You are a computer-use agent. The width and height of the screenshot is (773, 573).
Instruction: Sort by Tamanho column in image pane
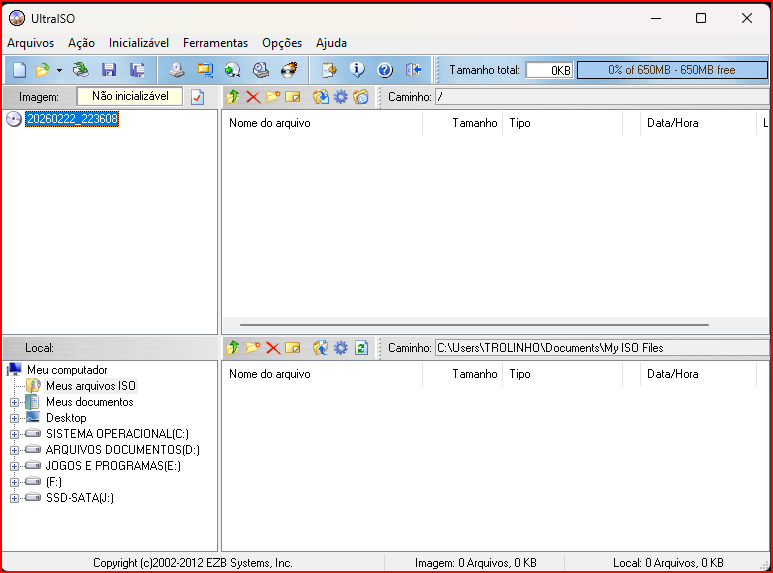(473, 123)
